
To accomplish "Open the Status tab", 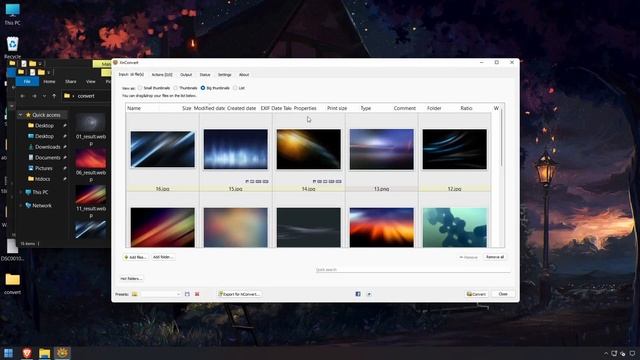I will [205, 75].
